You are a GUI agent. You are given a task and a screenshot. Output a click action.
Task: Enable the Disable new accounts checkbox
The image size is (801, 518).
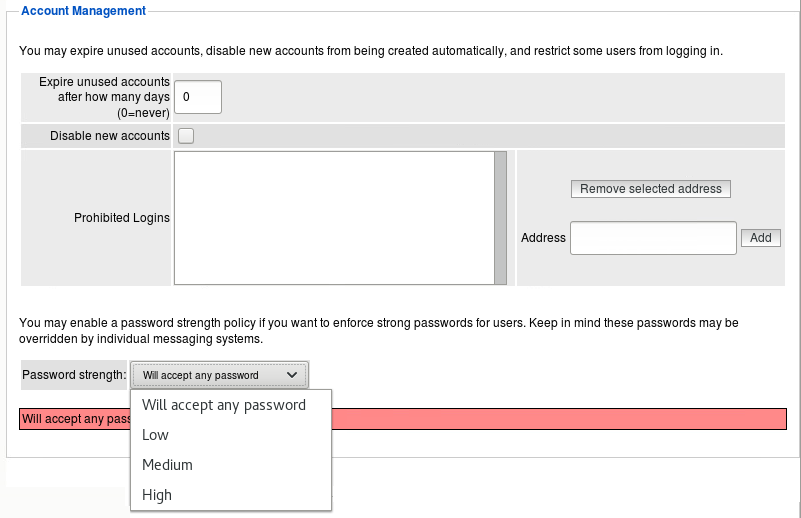pyautogui.click(x=186, y=136)
